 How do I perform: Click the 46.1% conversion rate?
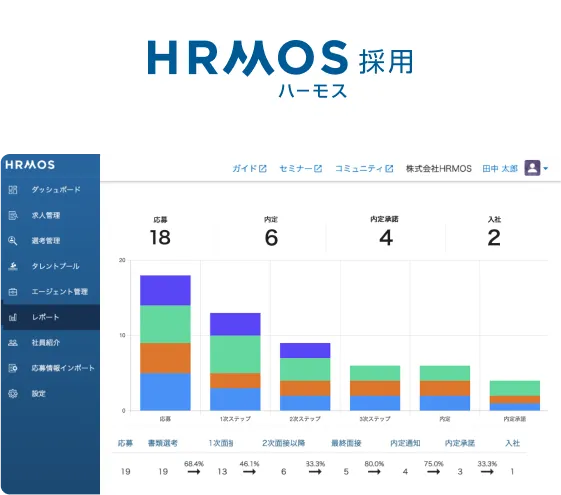(249, 464)
